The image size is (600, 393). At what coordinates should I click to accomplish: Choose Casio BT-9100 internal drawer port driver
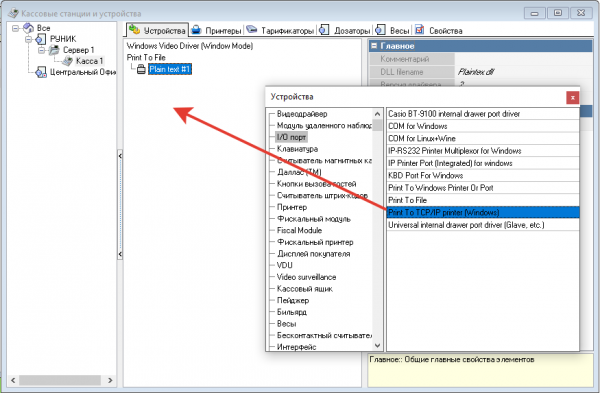483,114
